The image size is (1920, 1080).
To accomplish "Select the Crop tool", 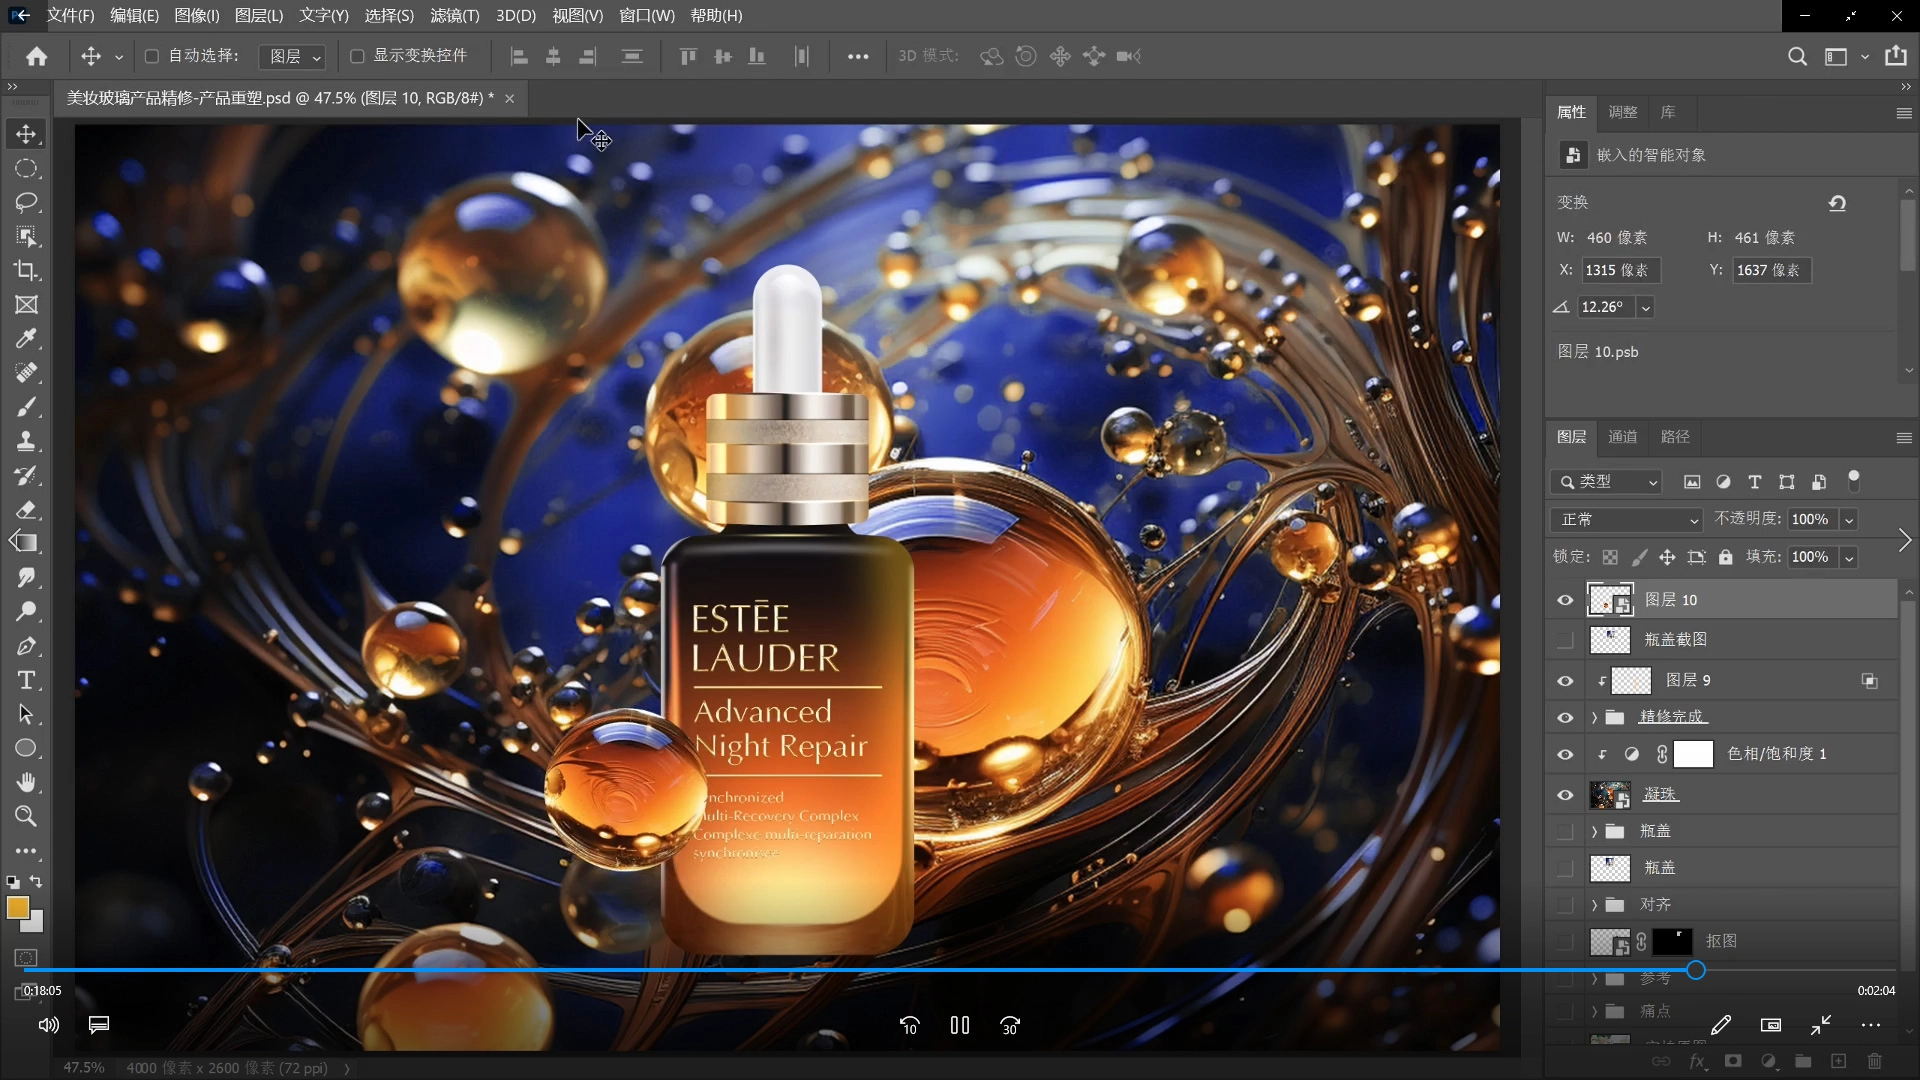I will pos(26,270).
